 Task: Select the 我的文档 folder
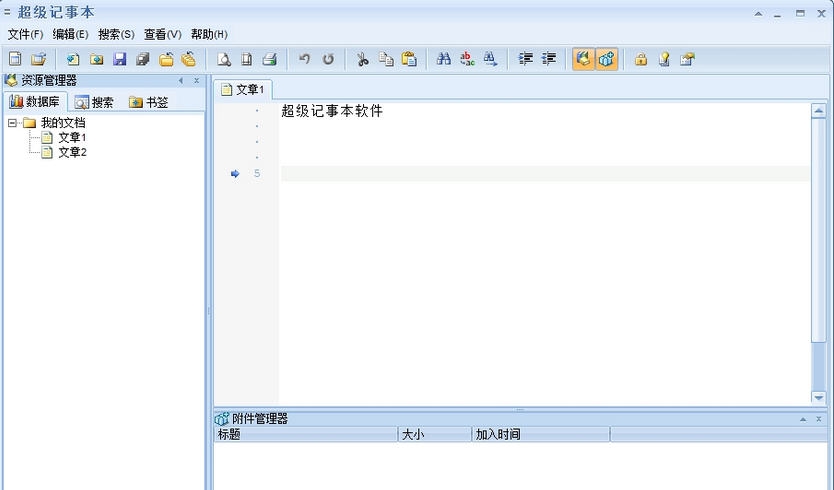point(63,123)
